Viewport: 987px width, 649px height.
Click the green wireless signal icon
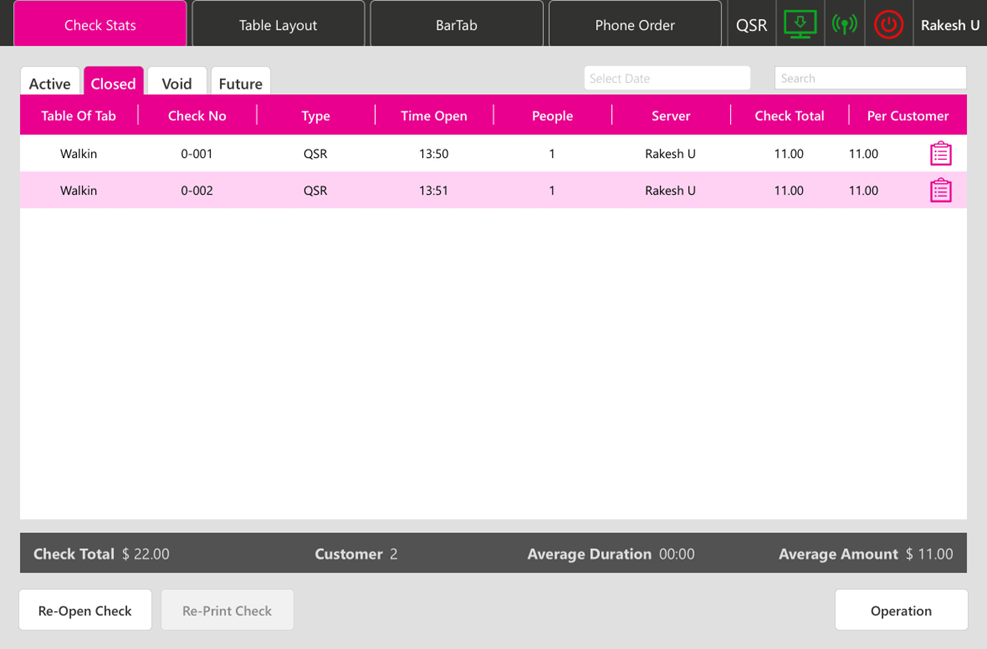844,24
